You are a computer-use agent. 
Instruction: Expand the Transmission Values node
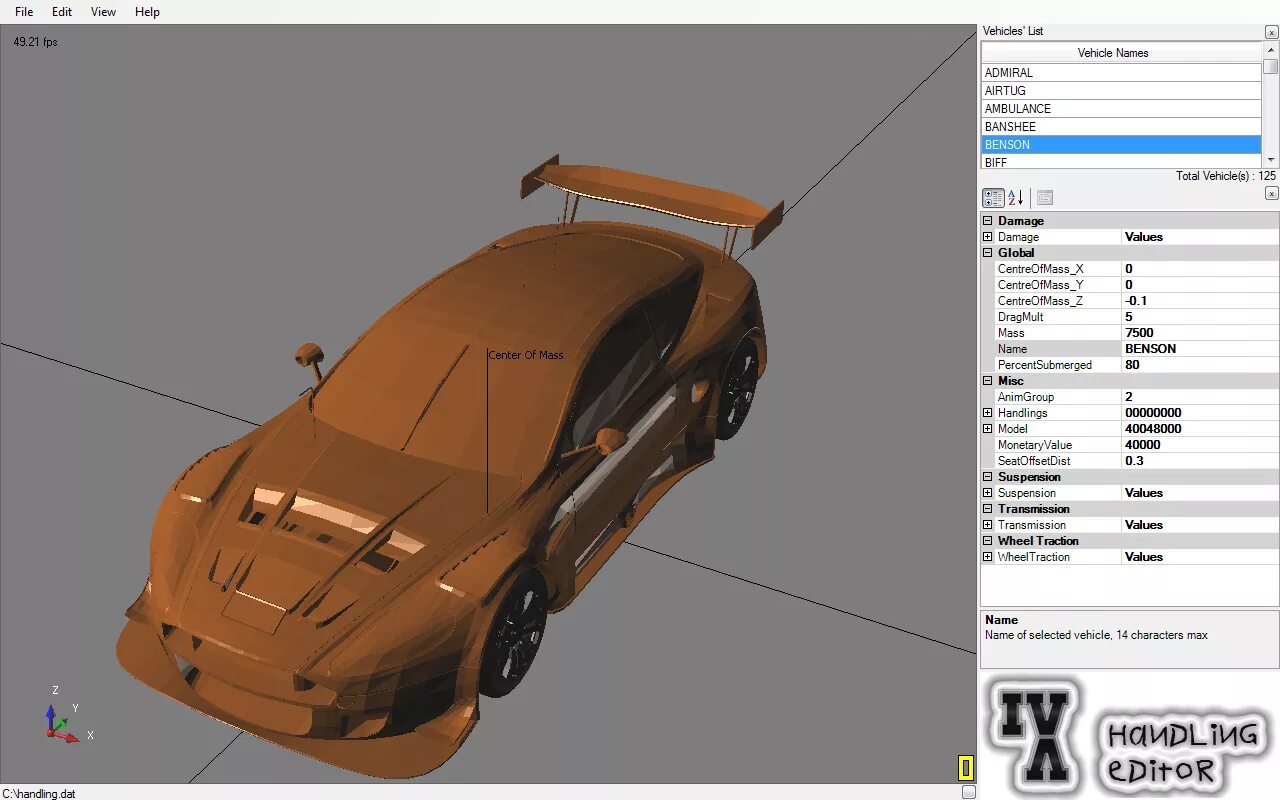(x=988, y=525)
